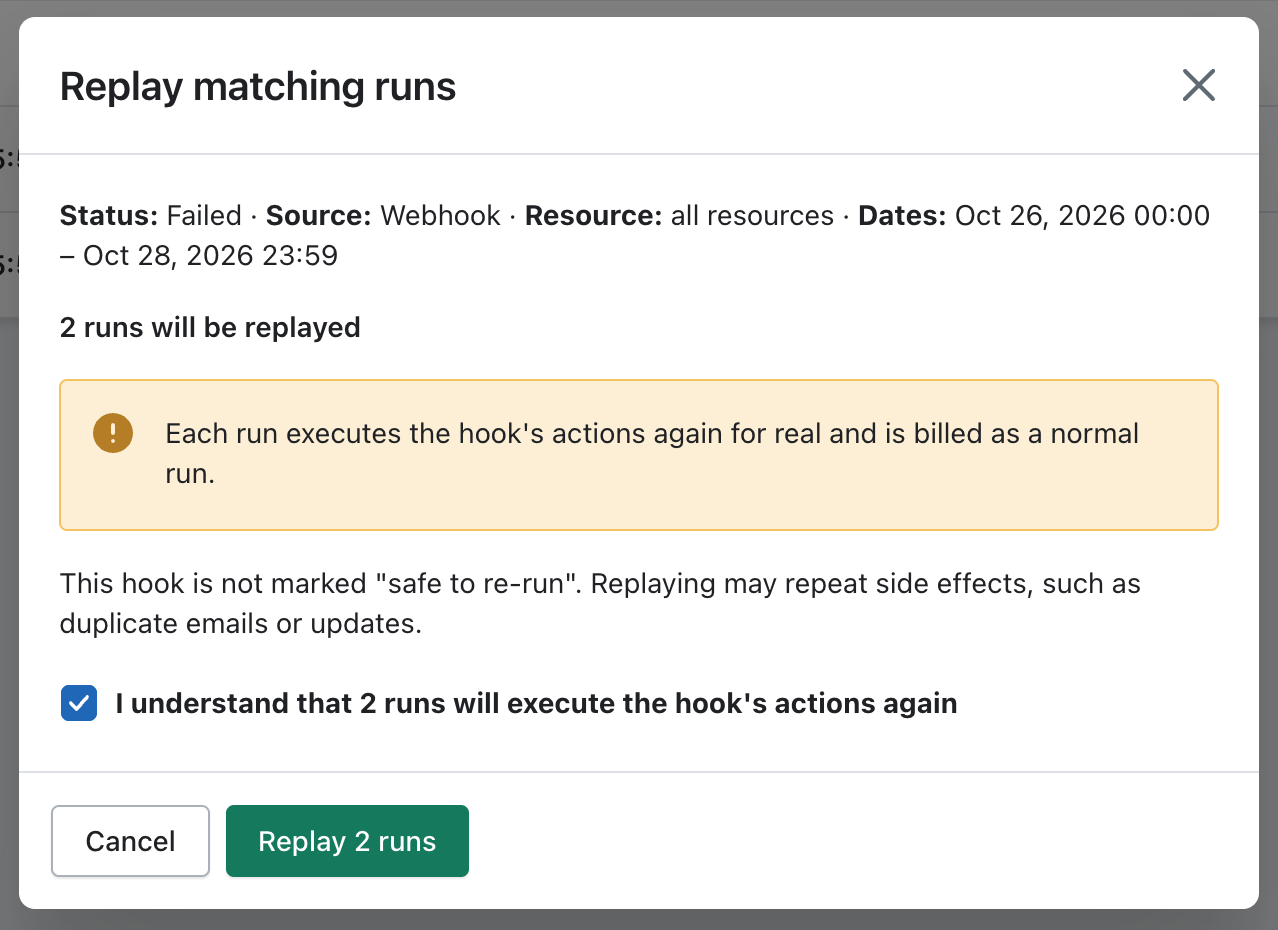Image resolution: width=1278 pixels, height=930 pixels.
Task: Click the "I understand that 2 runs" checkbox label
Action: point(536,703)
